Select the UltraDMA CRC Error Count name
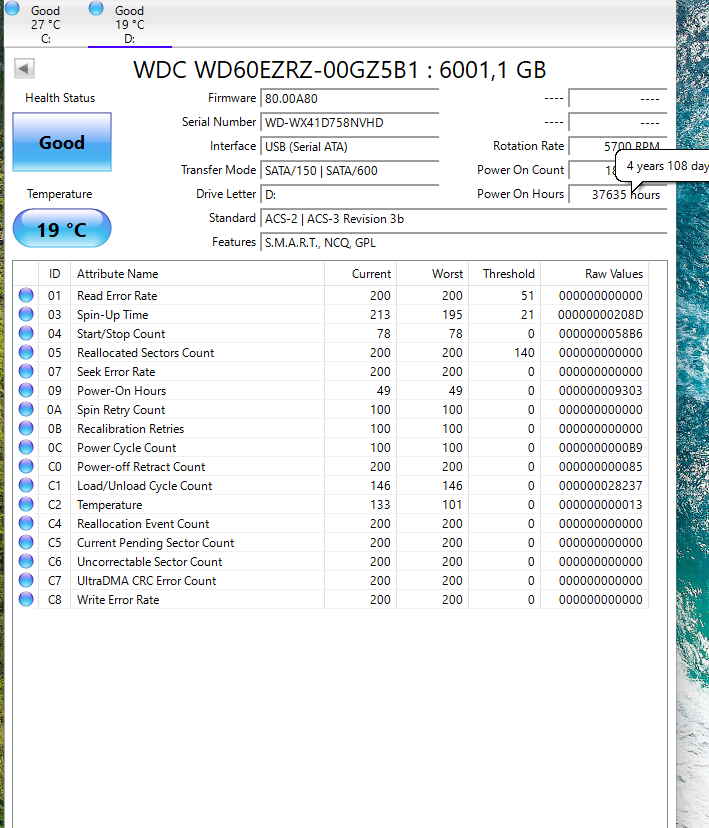This screenshot has width=709, height=828. pyautogui.click(x=147, y=581)
